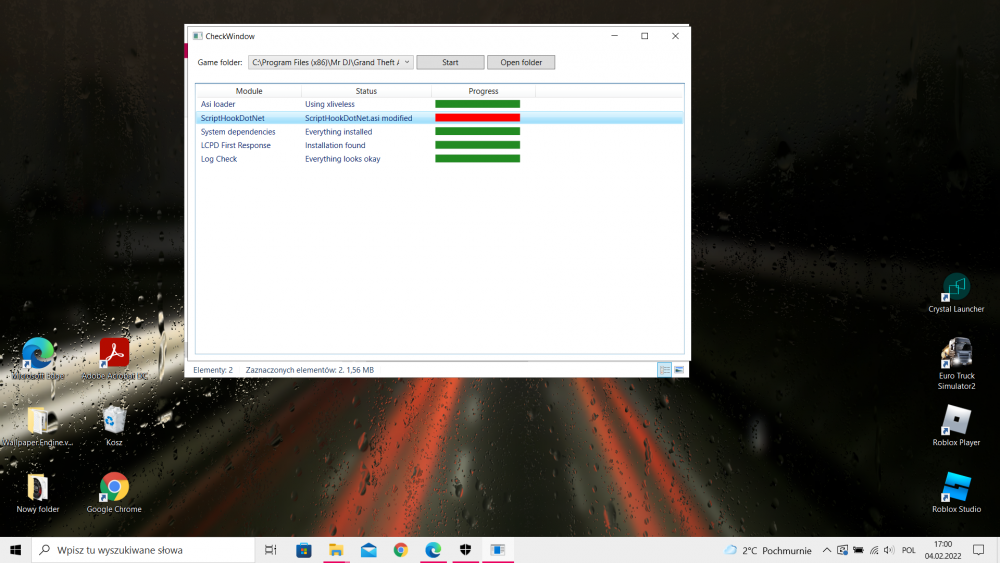
Task: Open Edge from the taskbar
Action: [433, 550]
